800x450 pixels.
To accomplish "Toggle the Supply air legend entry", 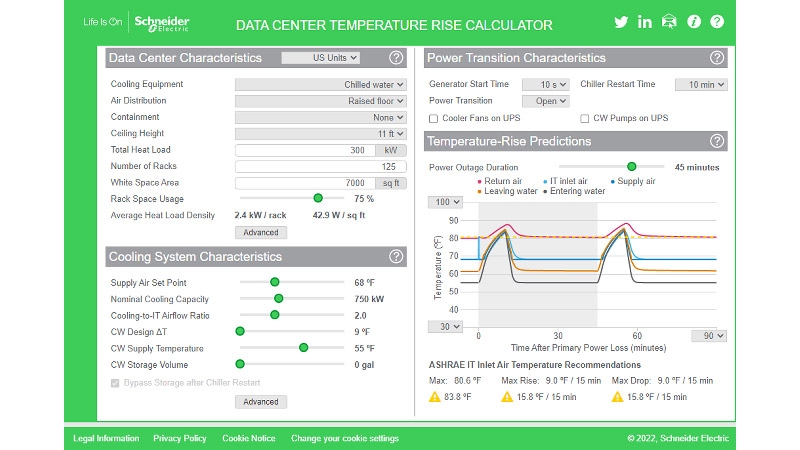I will pos(633,181).
